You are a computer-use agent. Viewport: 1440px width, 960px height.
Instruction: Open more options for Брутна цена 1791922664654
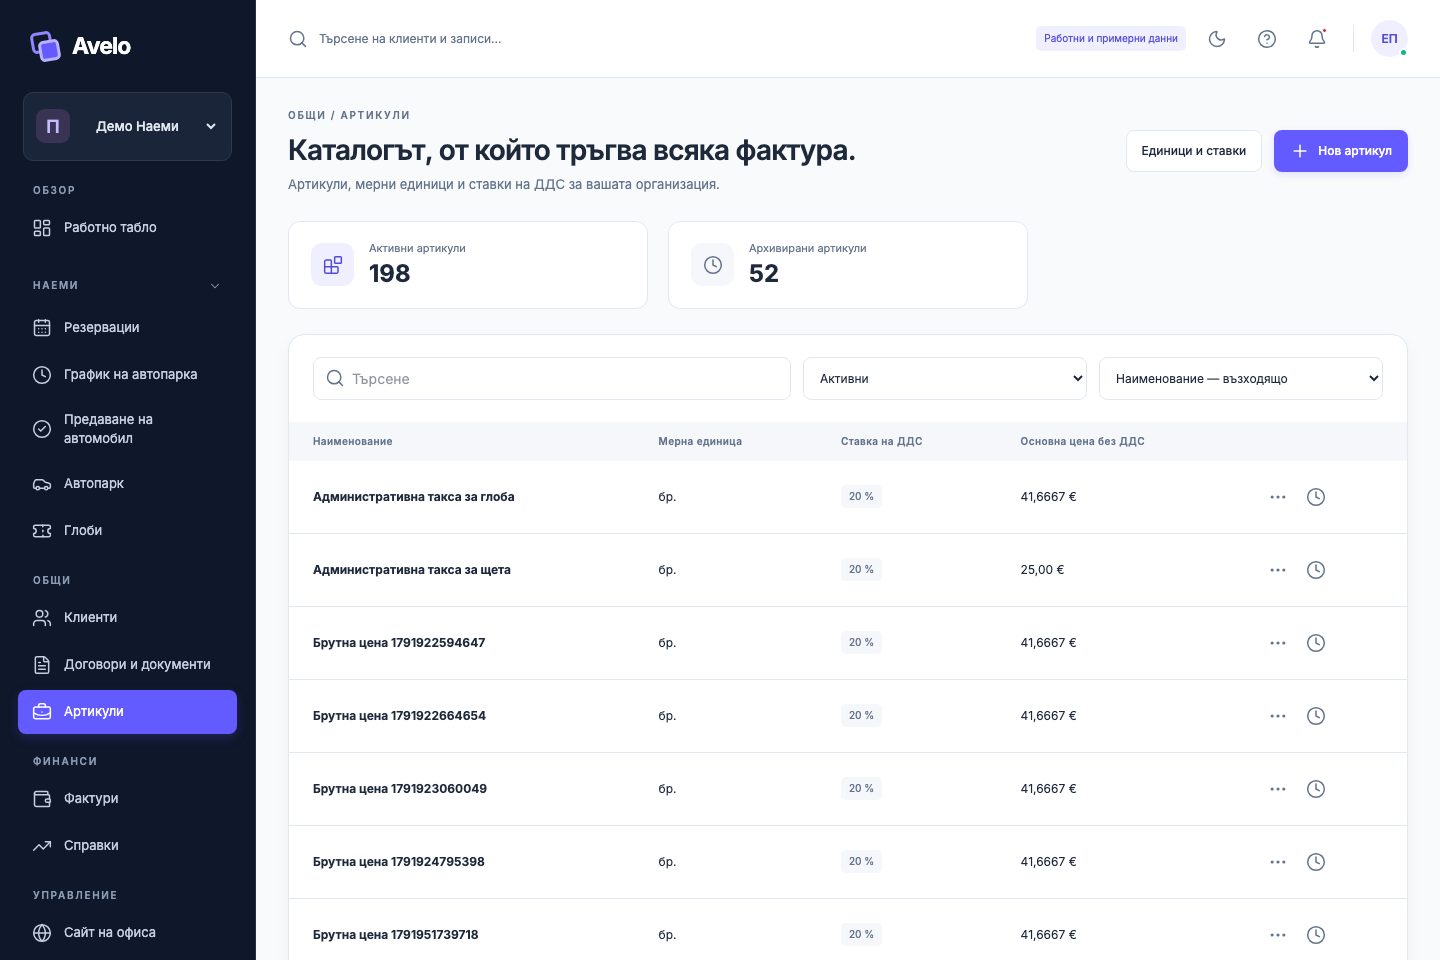1278,716
